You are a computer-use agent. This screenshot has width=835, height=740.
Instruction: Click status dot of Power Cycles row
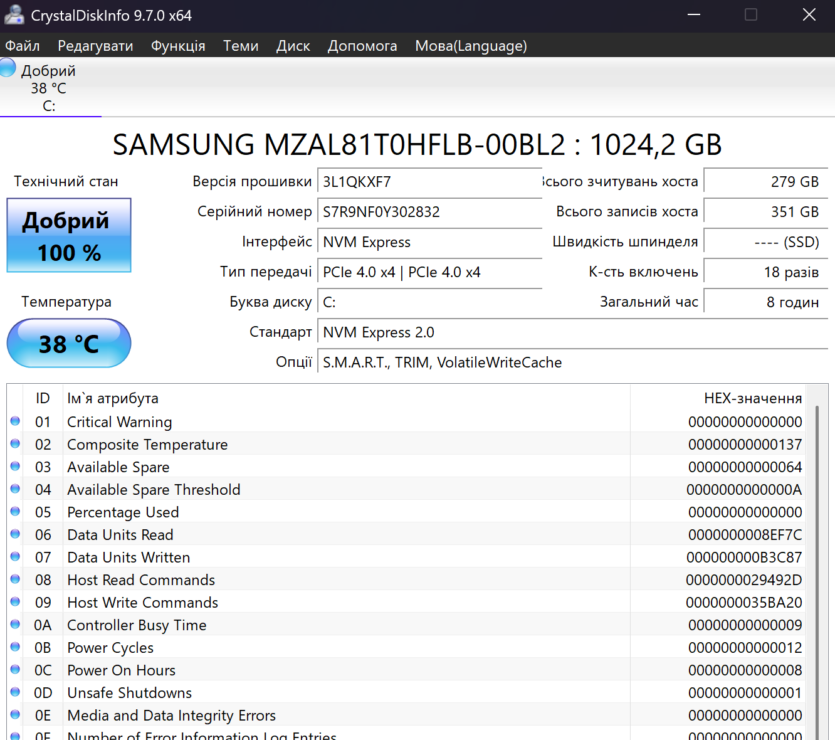click(15, 647)
